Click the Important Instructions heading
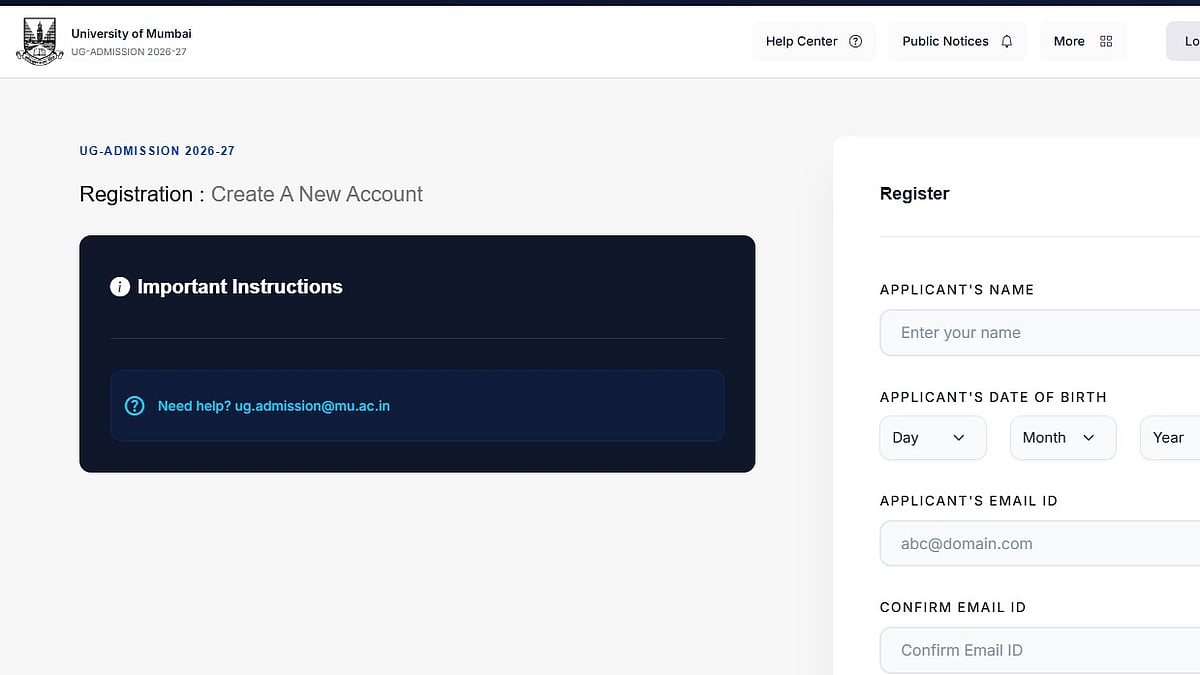 [x=240, y=287]
